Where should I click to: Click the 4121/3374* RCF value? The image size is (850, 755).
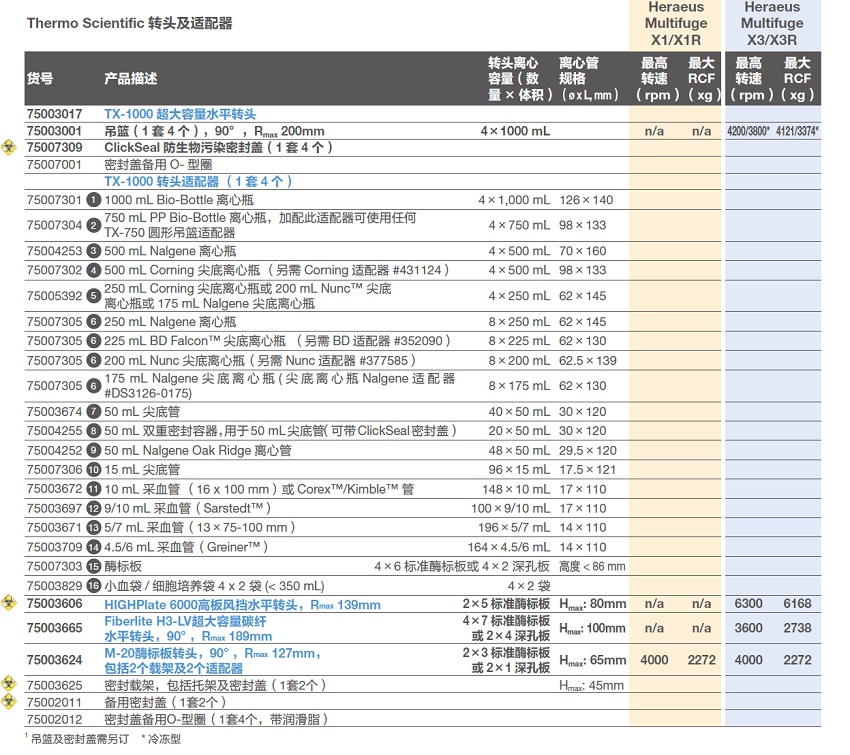pyautogui.click(x=797, y=131)
